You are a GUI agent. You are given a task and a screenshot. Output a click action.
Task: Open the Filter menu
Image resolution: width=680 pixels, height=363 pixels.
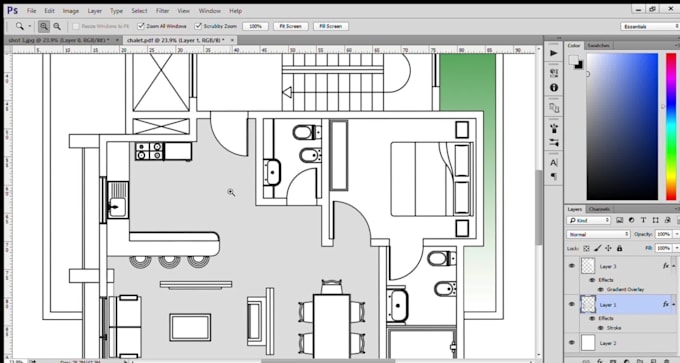tap(163, 11)
